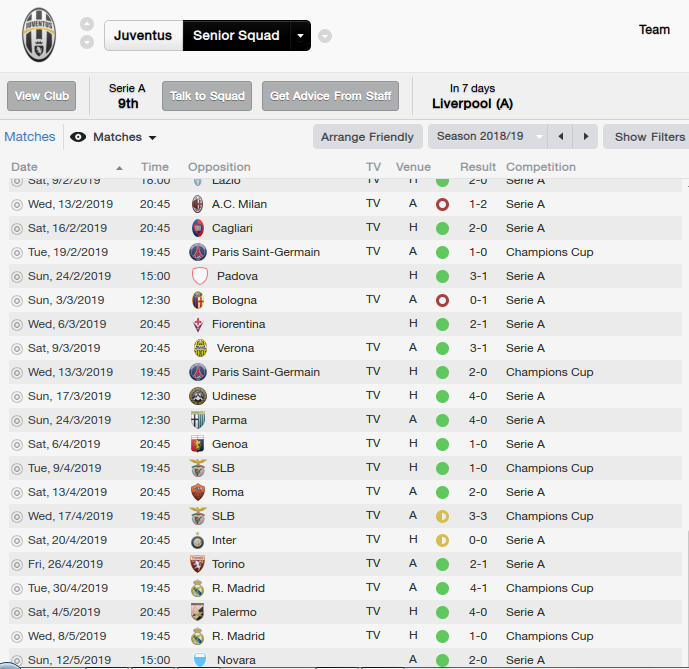The width and height of the screenshot is (689, 669).
Task: Click the Roma club badge
Action: pyautogui.click(x=198, y=492)
